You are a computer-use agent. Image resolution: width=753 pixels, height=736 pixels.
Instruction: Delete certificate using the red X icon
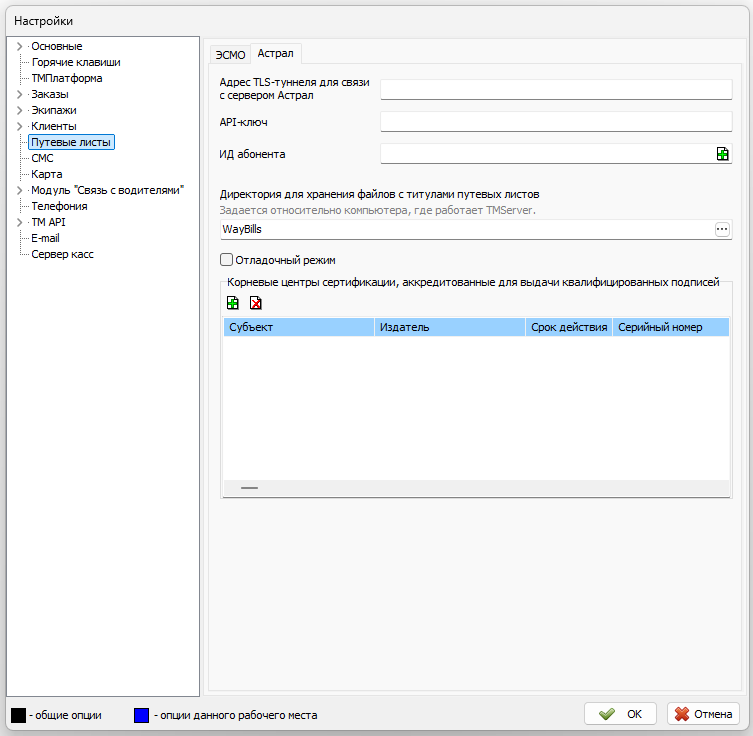256,303
